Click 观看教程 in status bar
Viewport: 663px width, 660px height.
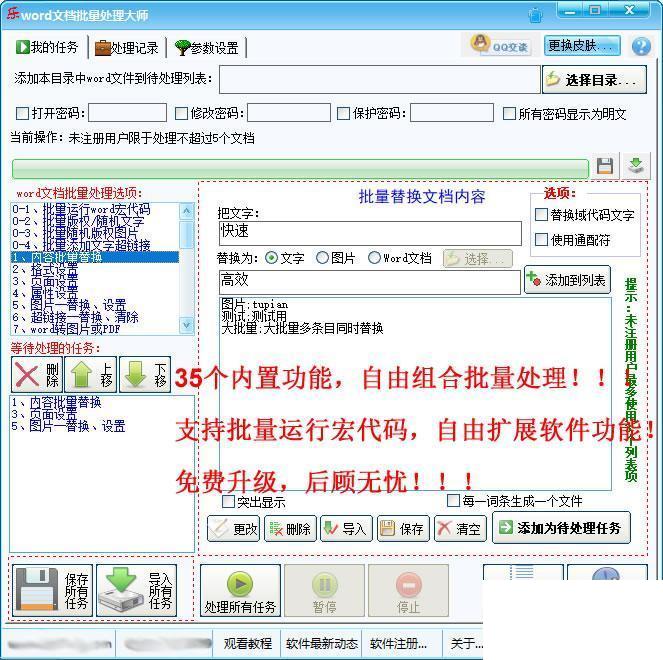248,643
